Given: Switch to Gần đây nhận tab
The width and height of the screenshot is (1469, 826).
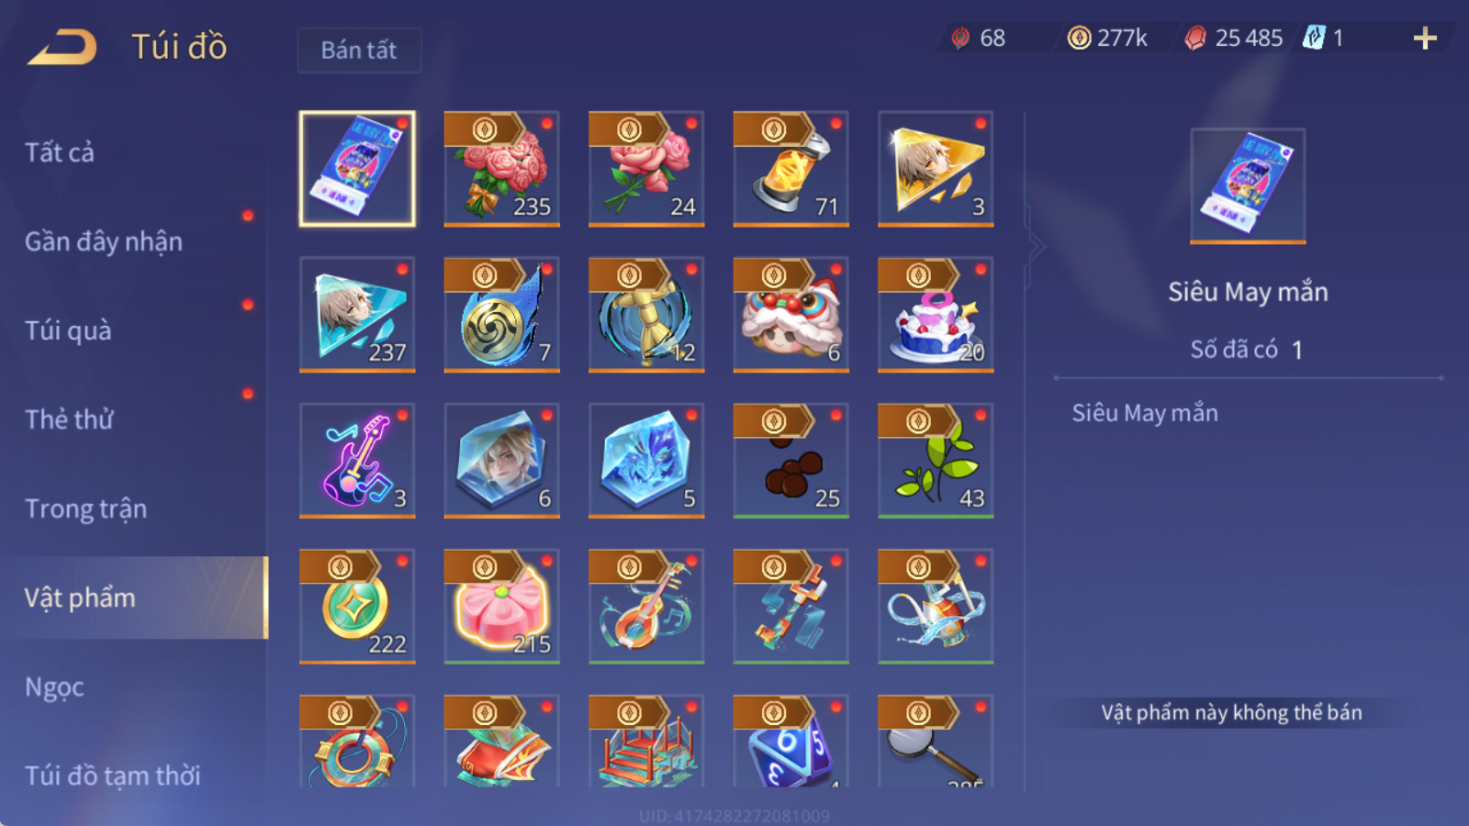Looking at the screenshot, I should 103,241.
